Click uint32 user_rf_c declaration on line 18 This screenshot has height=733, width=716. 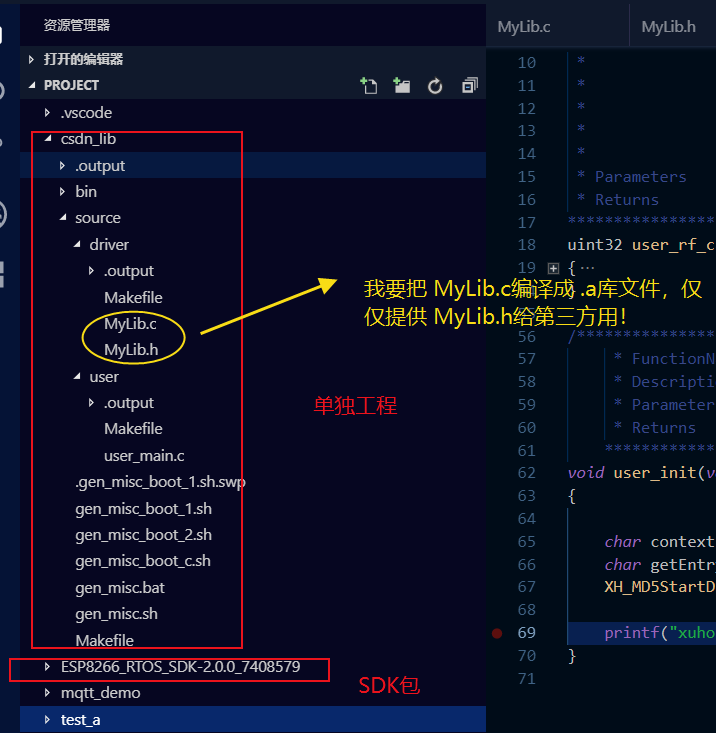click(641, 245)
